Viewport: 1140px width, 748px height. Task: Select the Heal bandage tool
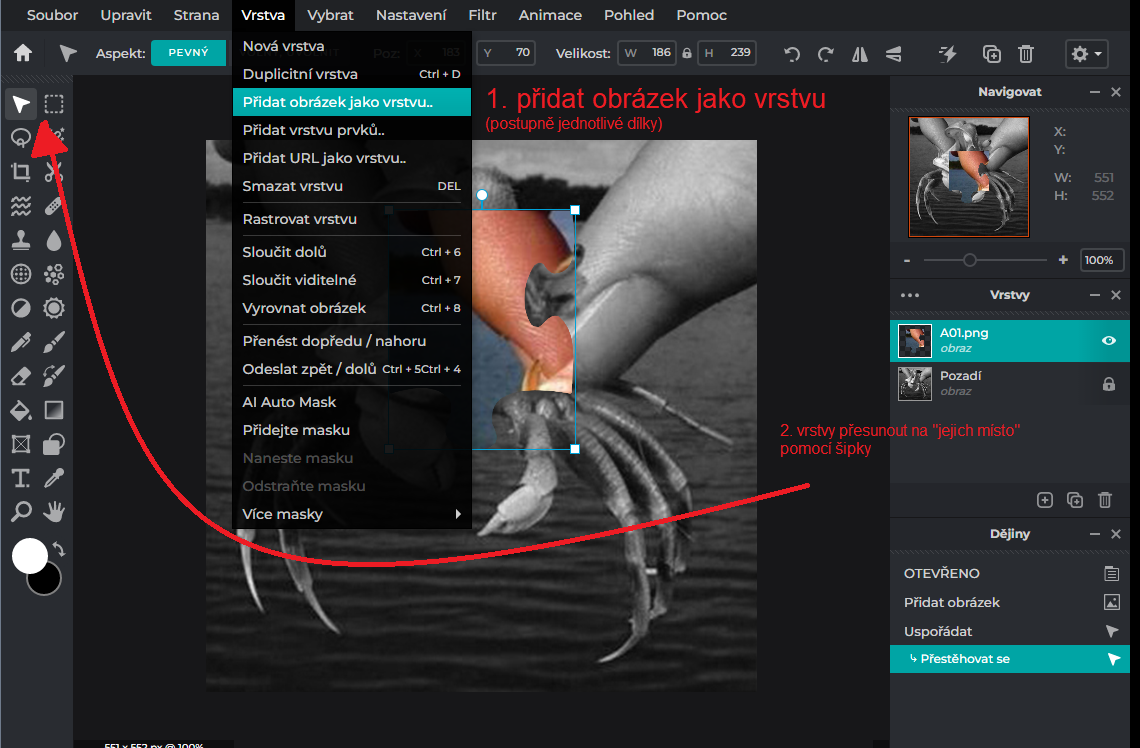[x=54, y=206]
